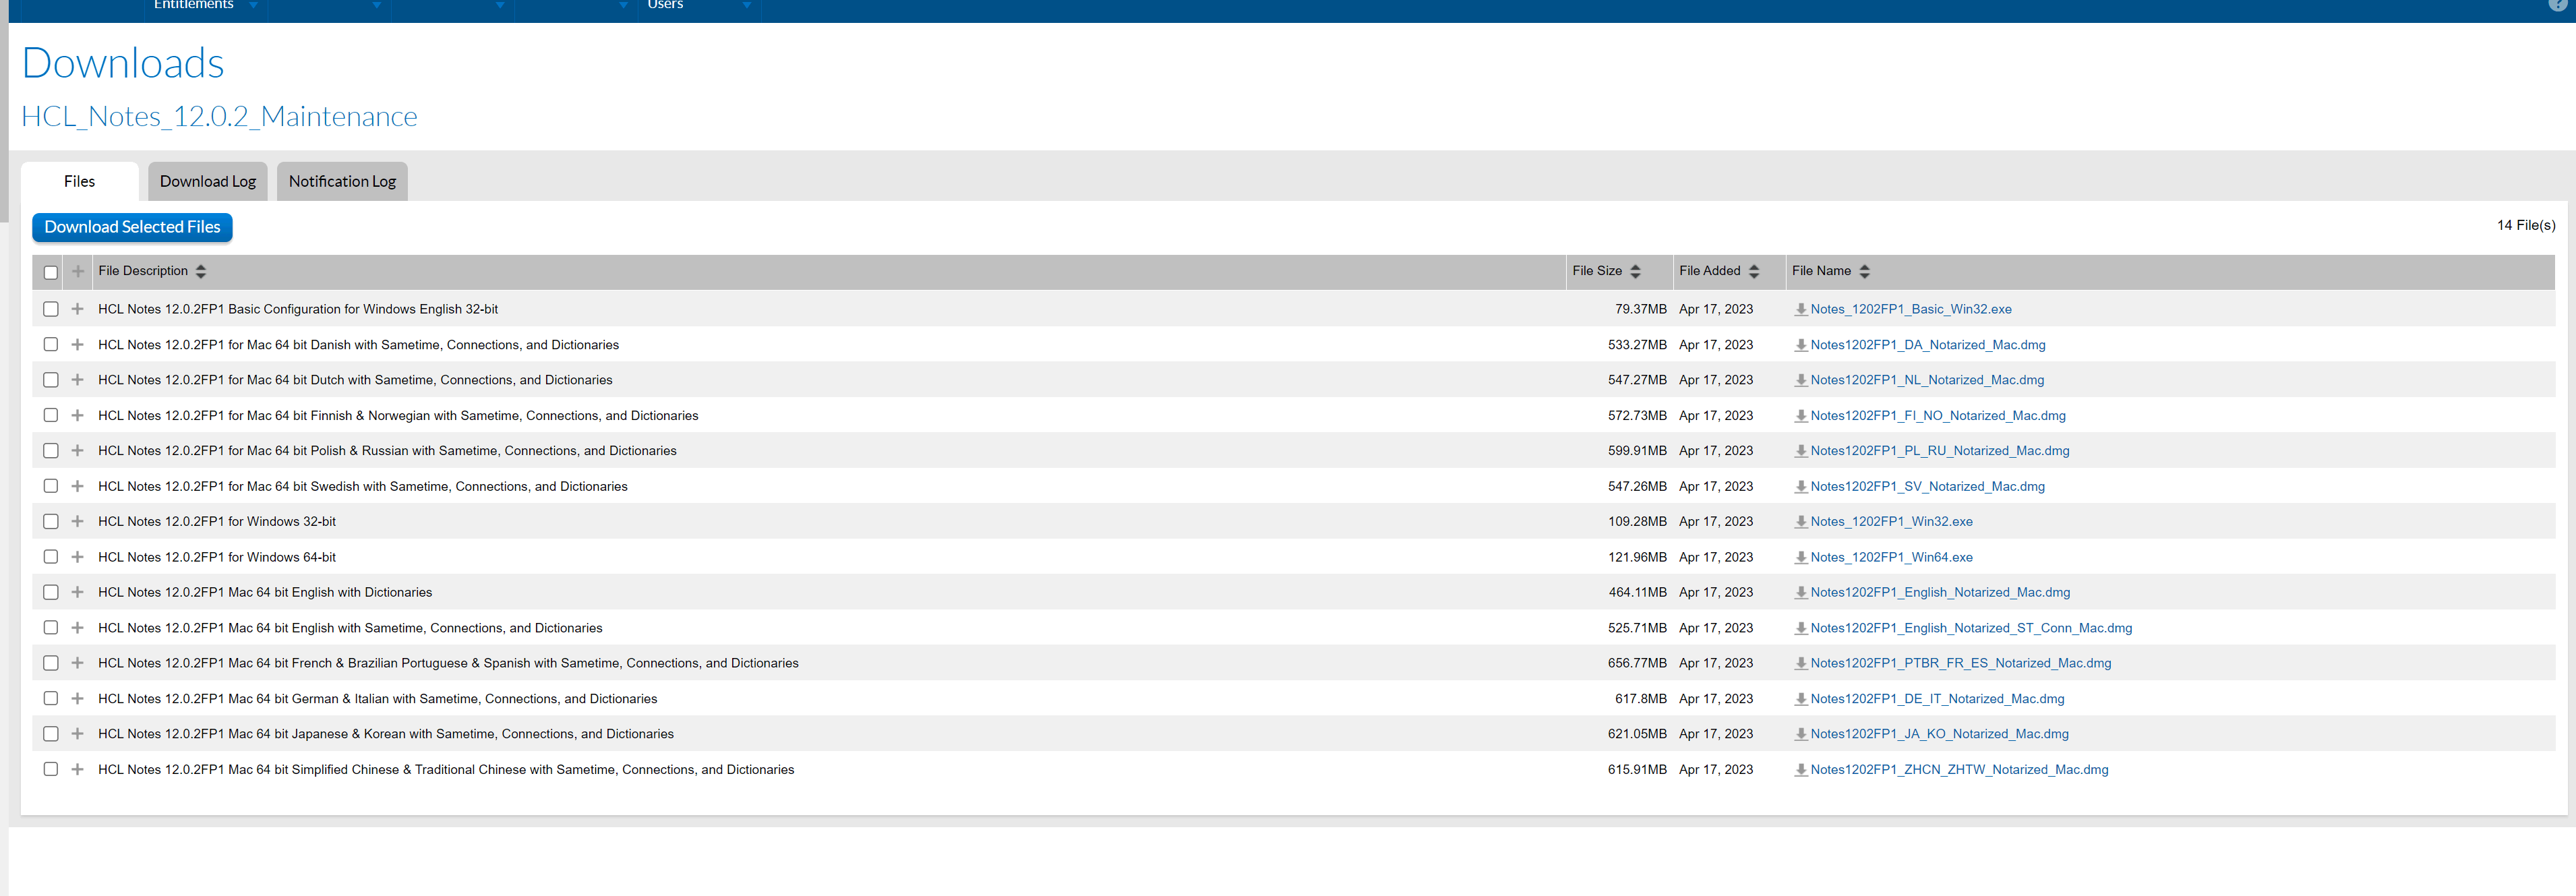Expand details for Windows 64-bit row
This screenshot has height=896, width=2576.
click(77, 557)
